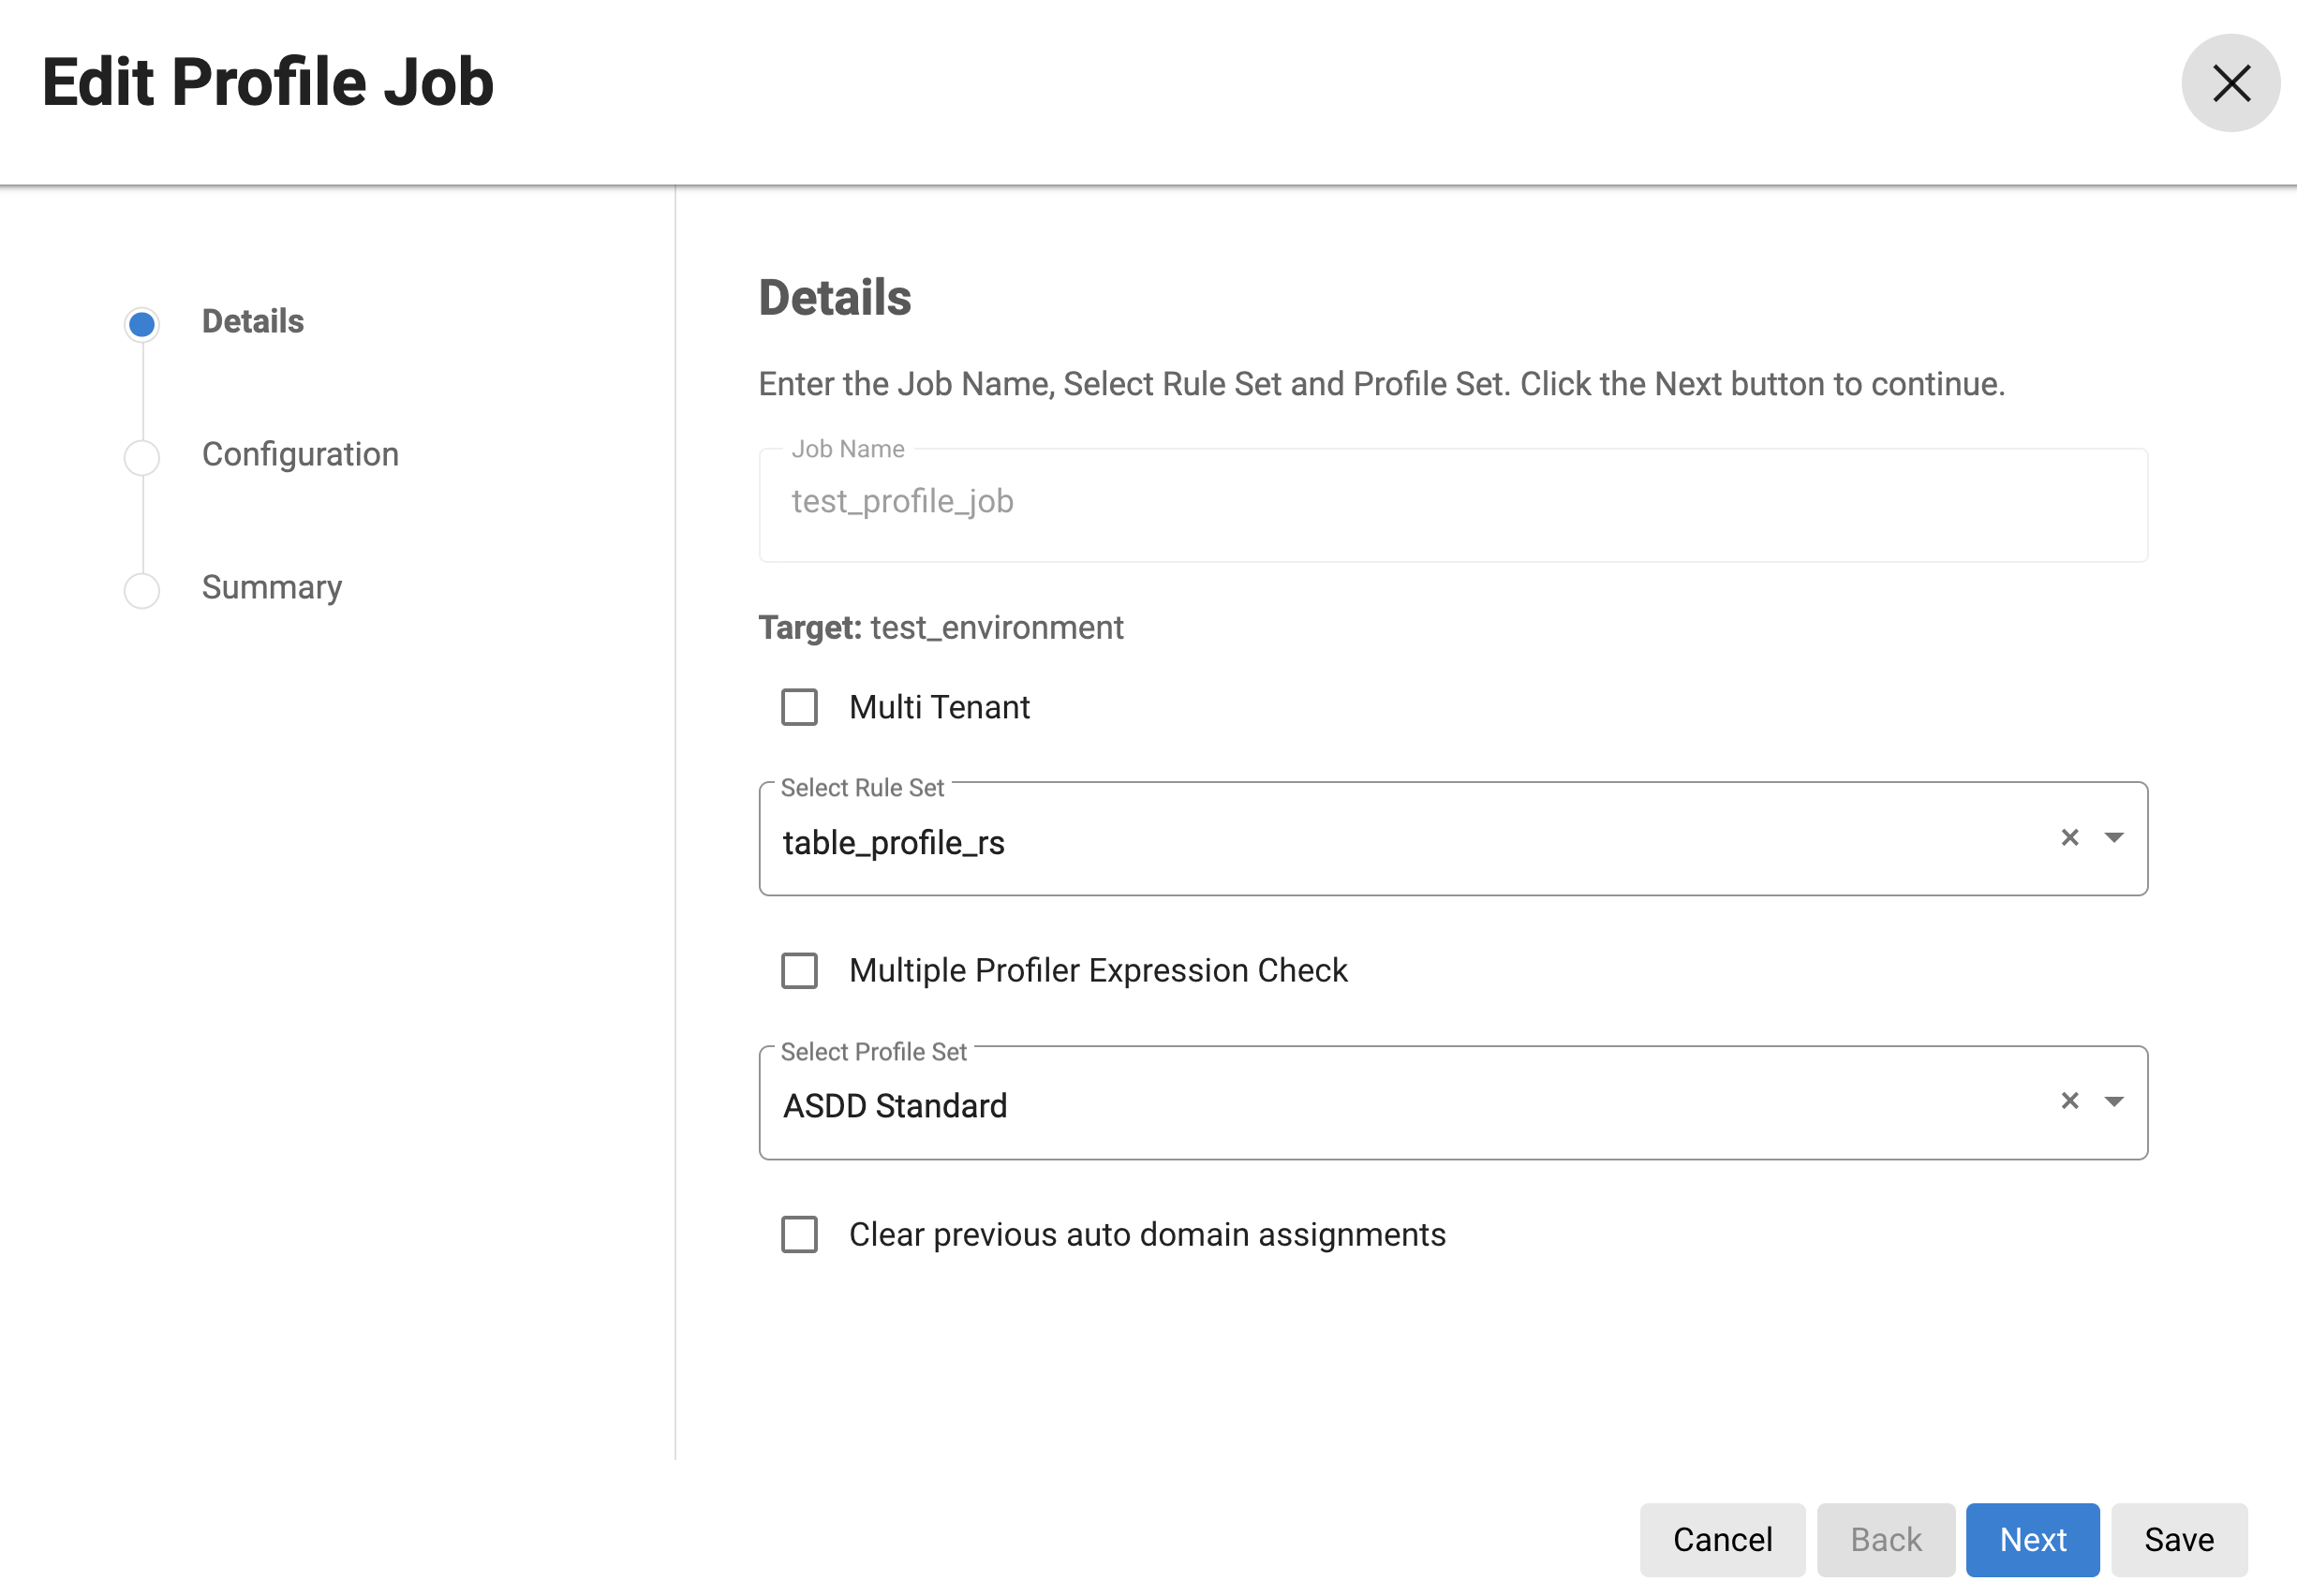Enable the Multi Tenant checkbox
This screenshot has height=1596, width=2297.
(x=799, y=707)
